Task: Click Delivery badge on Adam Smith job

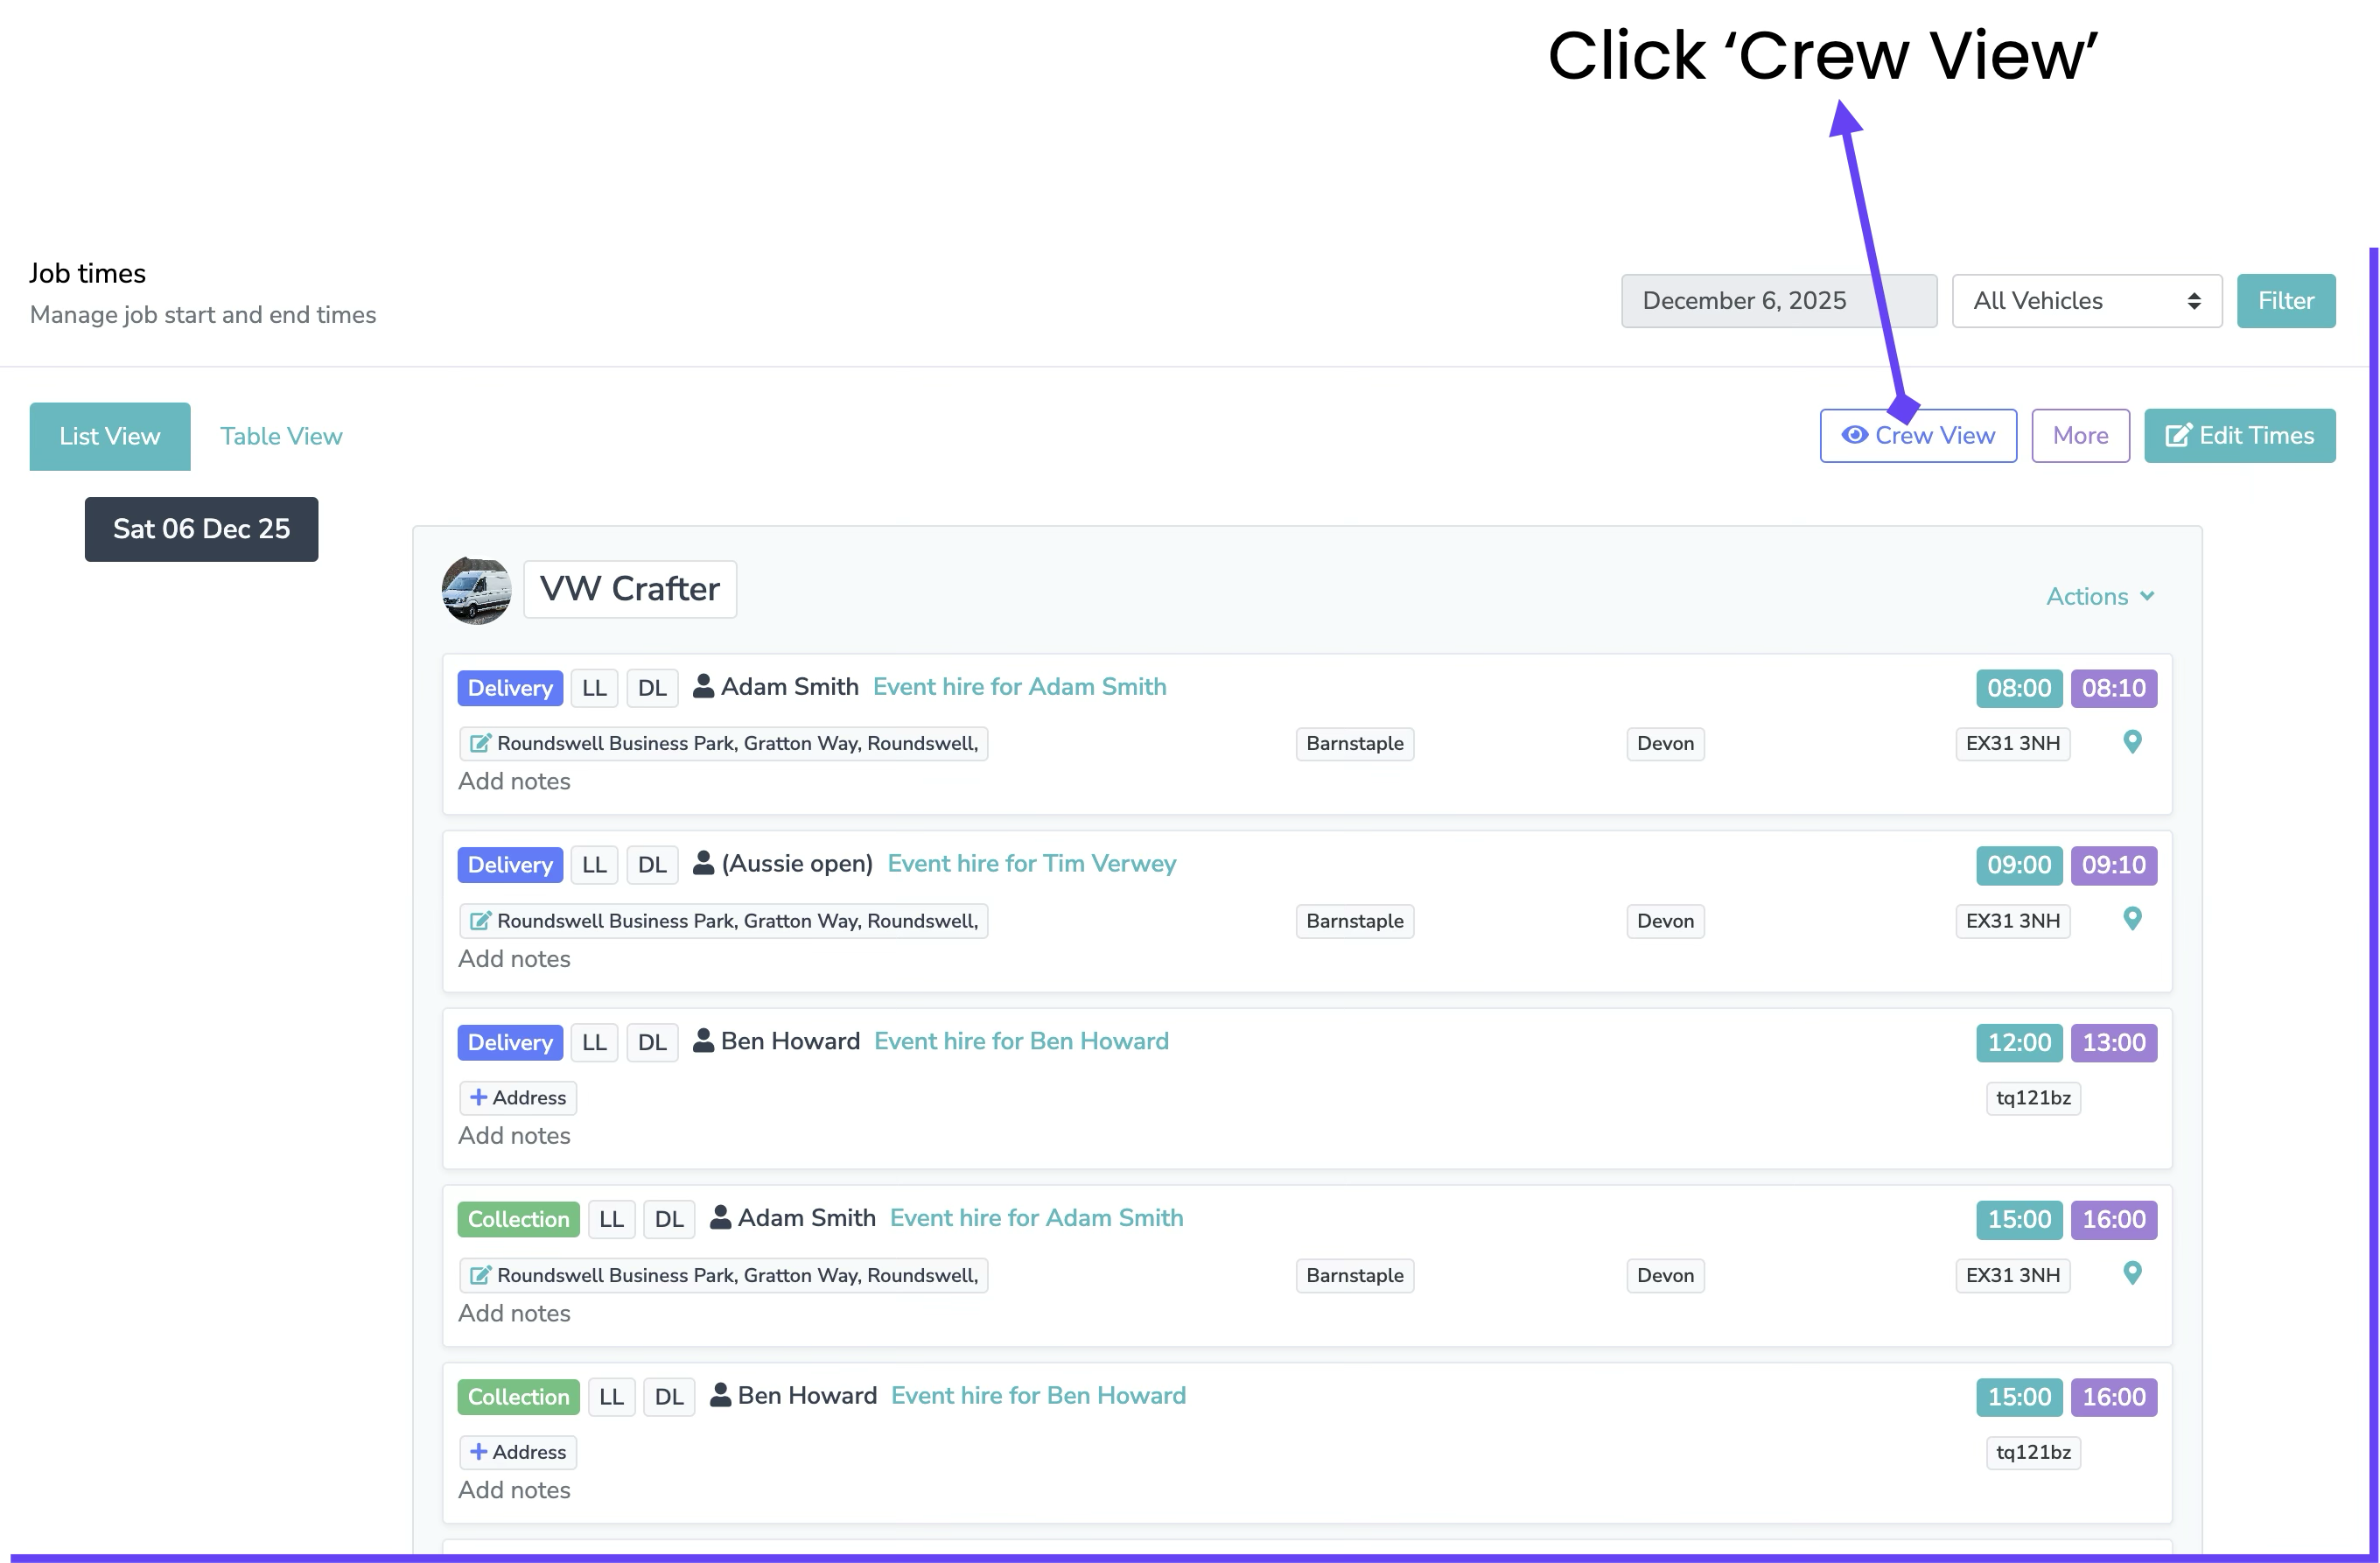Action: click(x=510, y=688)
